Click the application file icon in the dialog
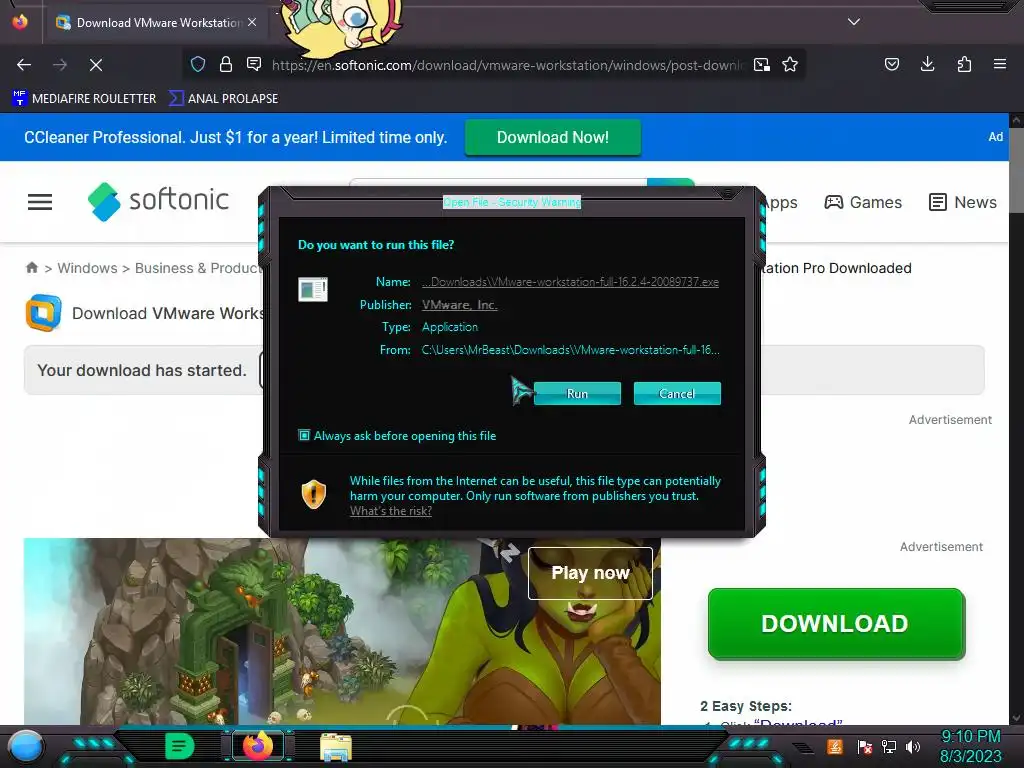The image size is (1024, 768). coord(313,289)
